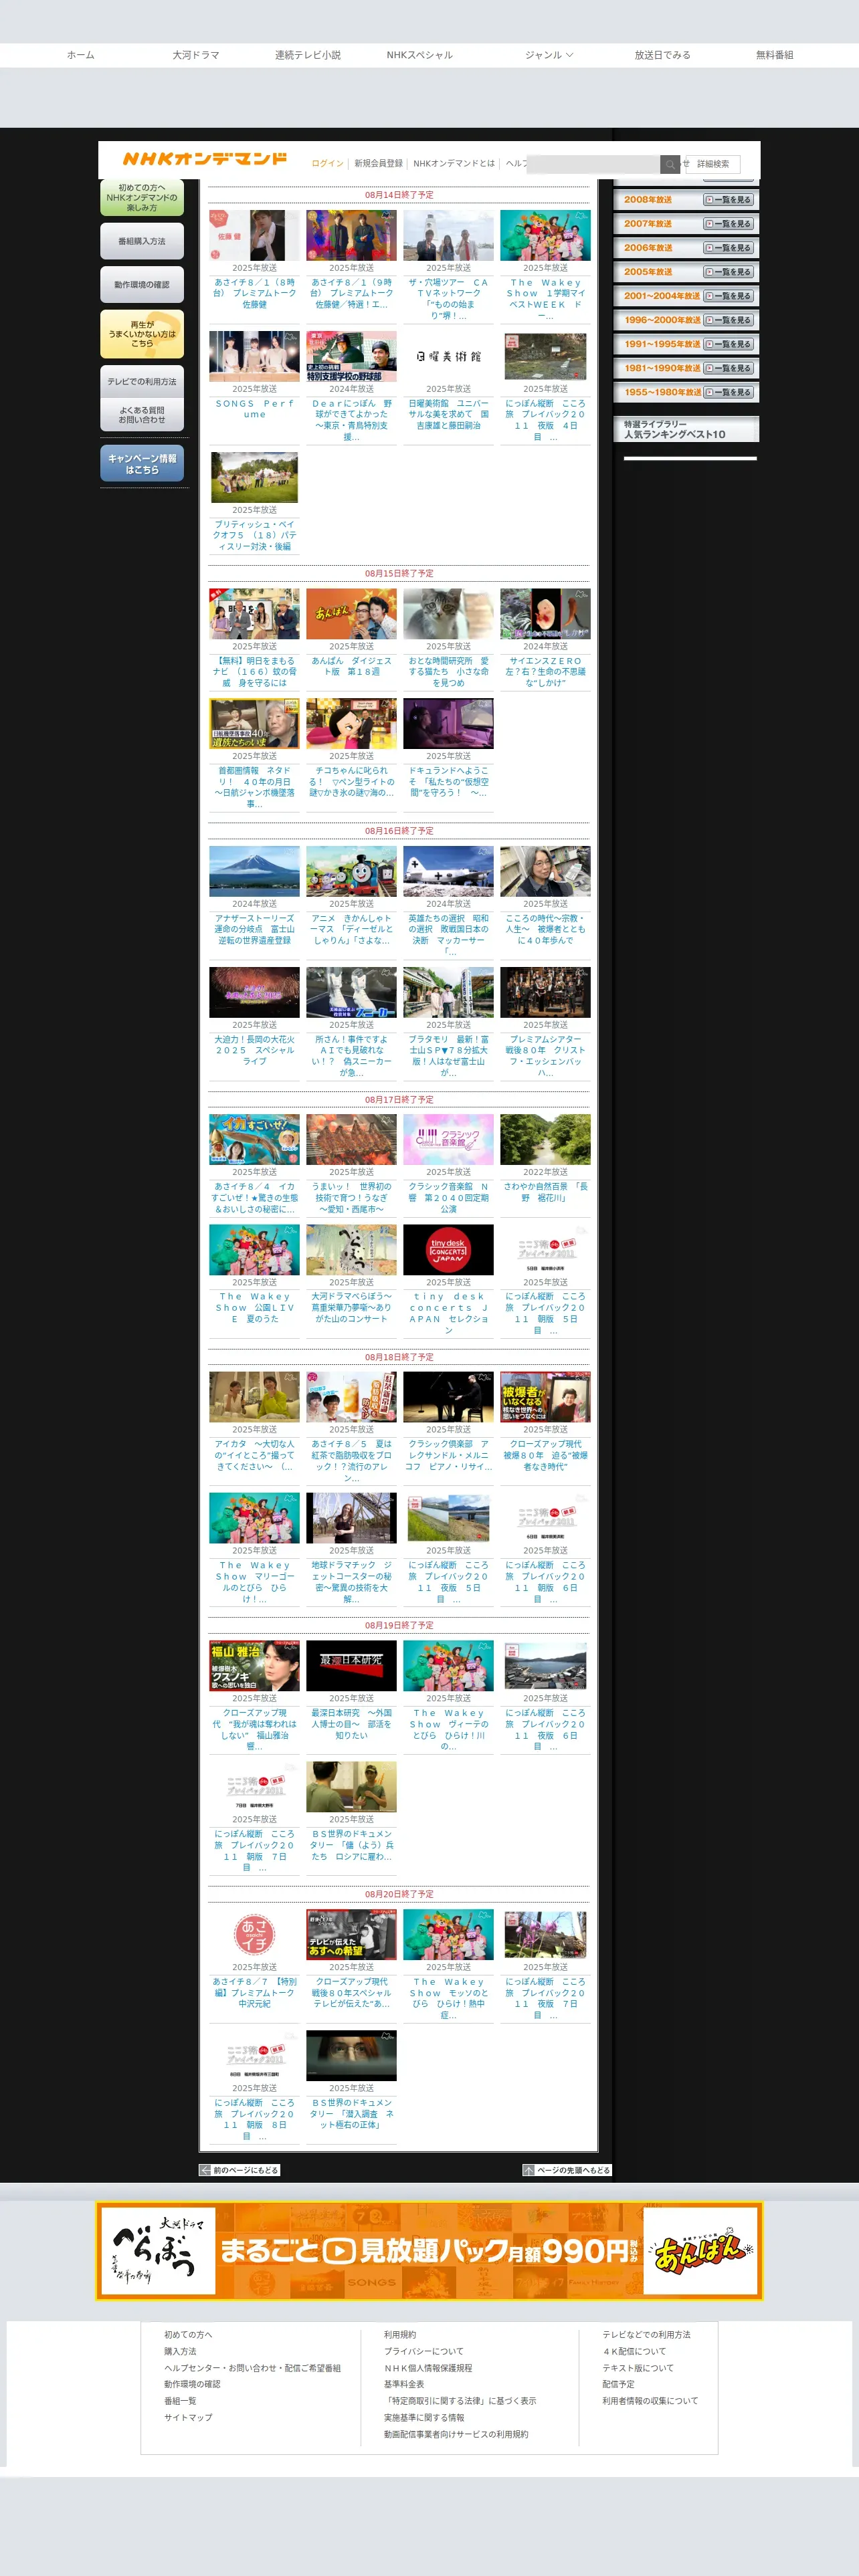Click the search magnifier icon in the header
This screenshot has width=859, height=2576.
(669, 164)
